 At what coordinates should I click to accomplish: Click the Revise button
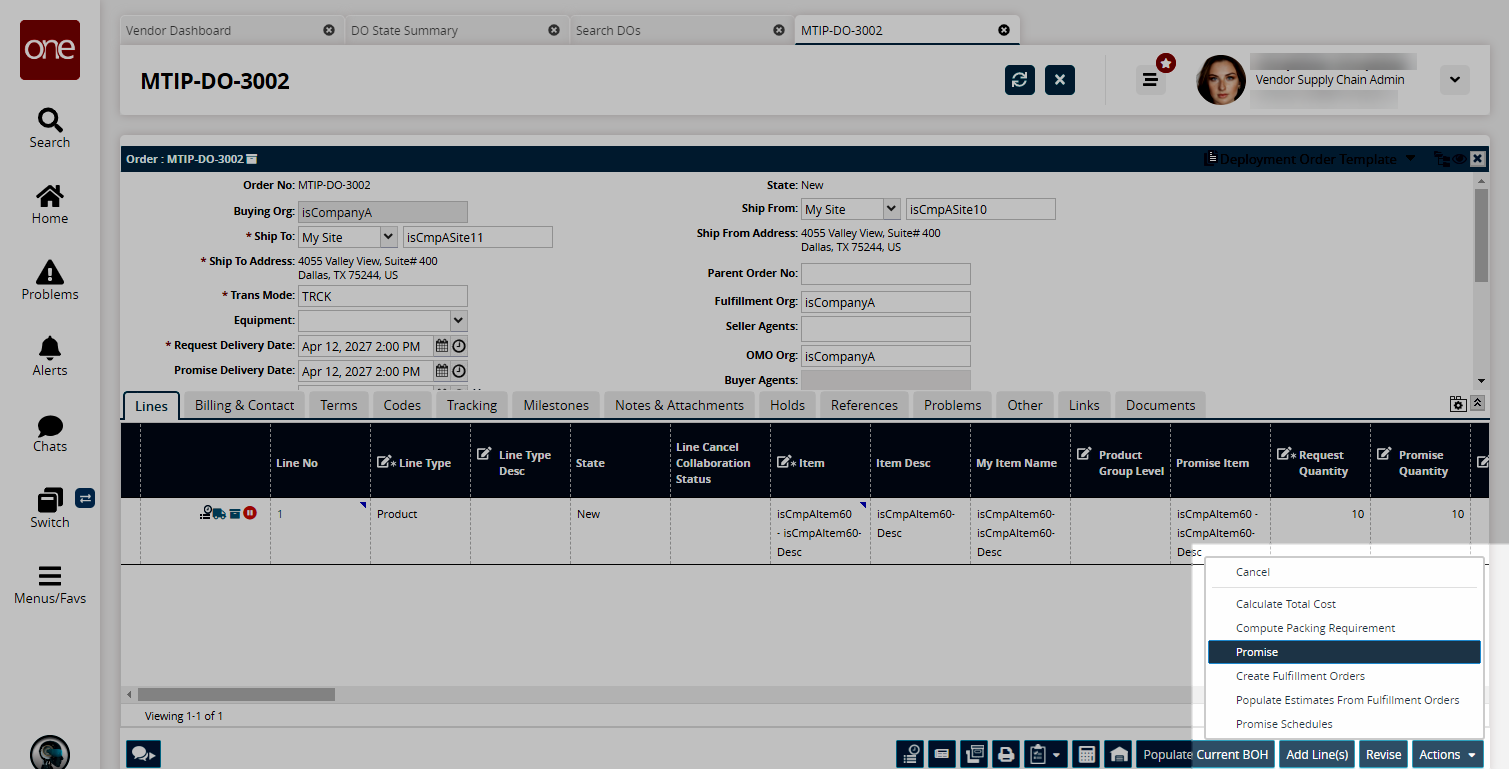1383,754
